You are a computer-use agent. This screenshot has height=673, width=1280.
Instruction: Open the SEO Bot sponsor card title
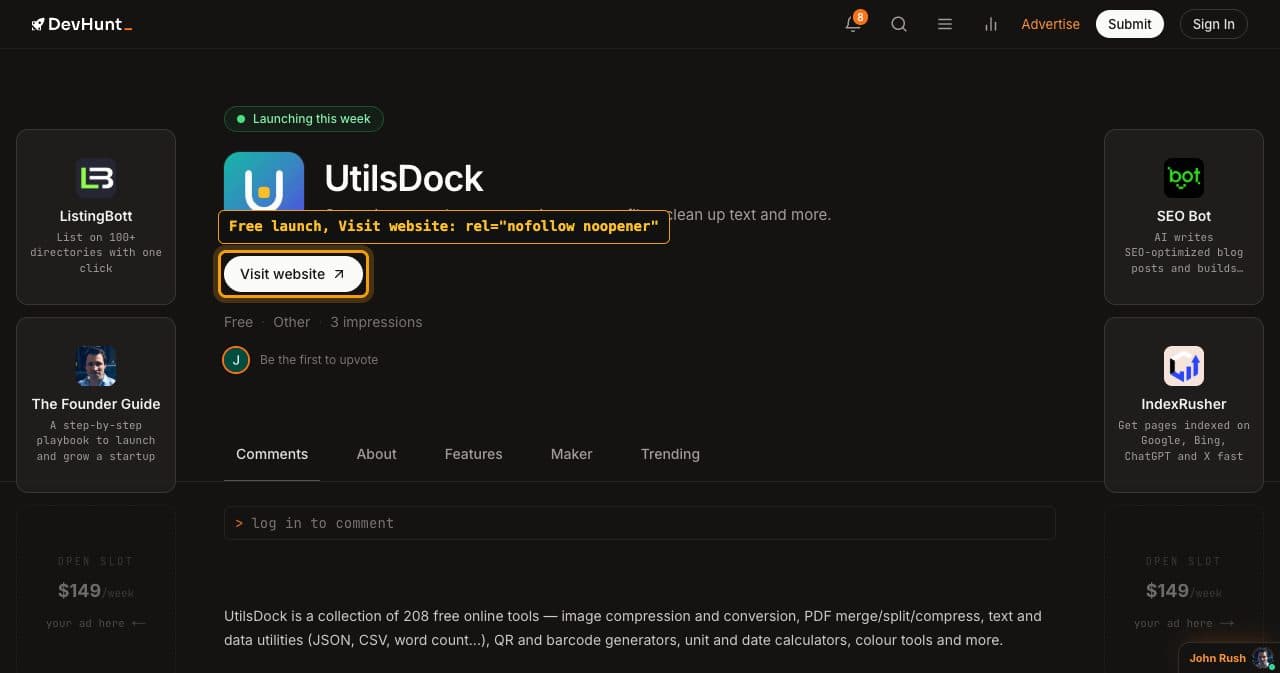pyautogui.click(x=1184, y=216)
